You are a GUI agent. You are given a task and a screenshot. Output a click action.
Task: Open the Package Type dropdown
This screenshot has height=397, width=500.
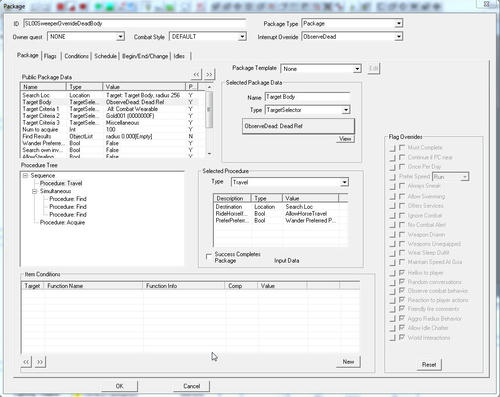pos(399,23)
